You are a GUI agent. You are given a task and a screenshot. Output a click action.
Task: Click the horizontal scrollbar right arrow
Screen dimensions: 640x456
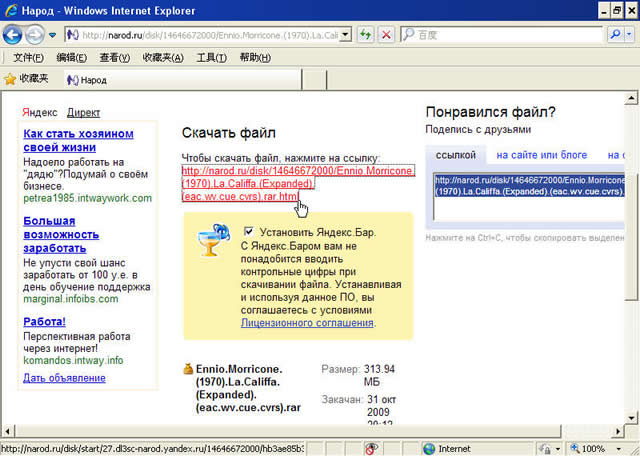coord(618,431)
